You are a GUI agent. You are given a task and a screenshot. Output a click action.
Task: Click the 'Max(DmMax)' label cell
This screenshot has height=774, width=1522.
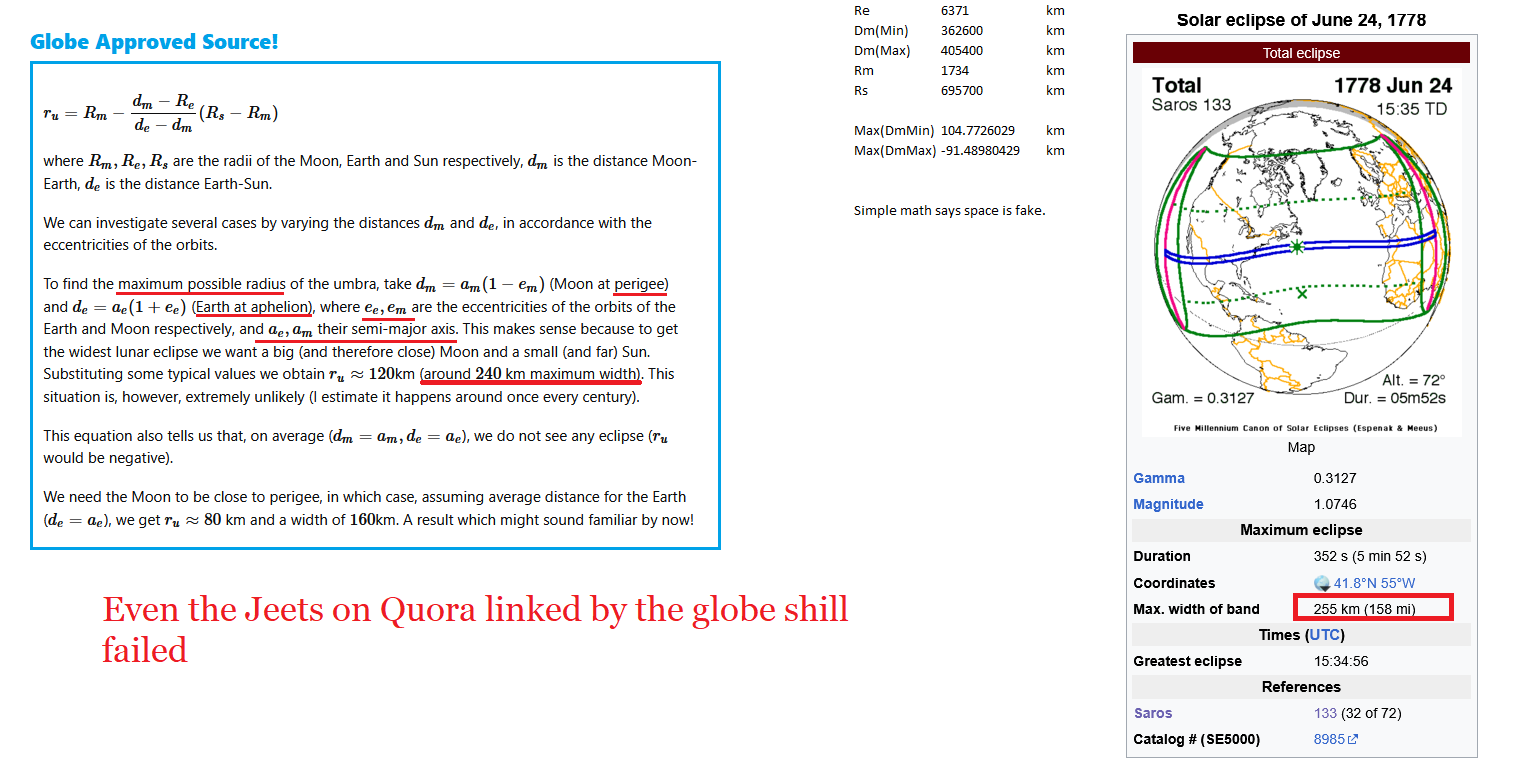[x=896, y=151]
